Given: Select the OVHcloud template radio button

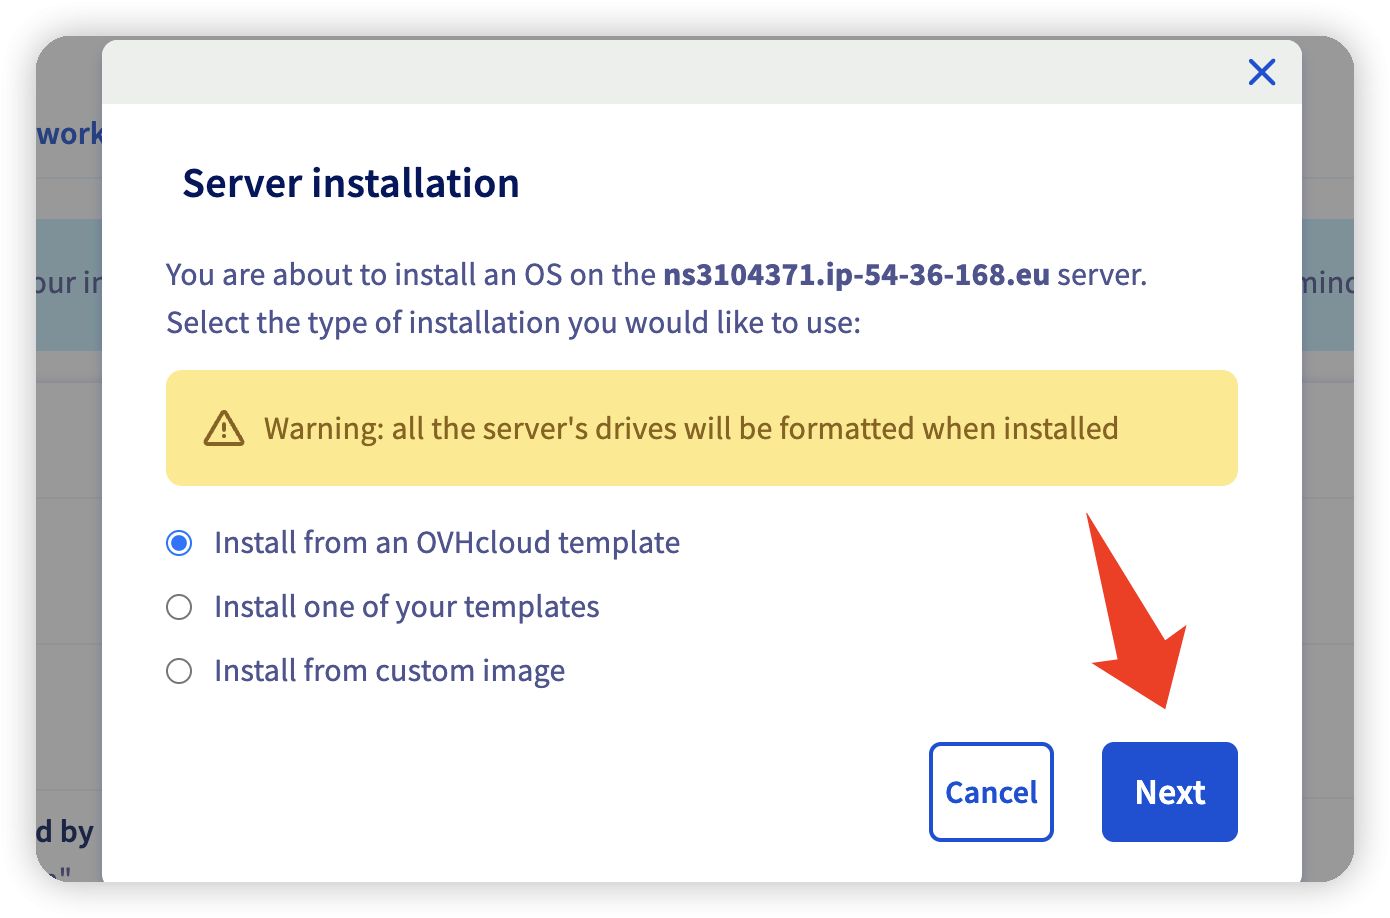Looking at the screenshot, I should pyautogui.click(x=179, y=543).
